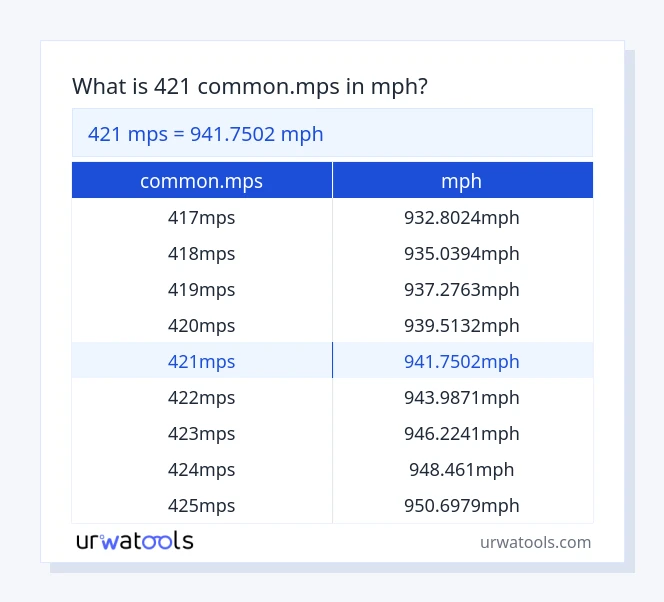
Task: Click the highlighted 421mps cell
Action: click(201, 361)
